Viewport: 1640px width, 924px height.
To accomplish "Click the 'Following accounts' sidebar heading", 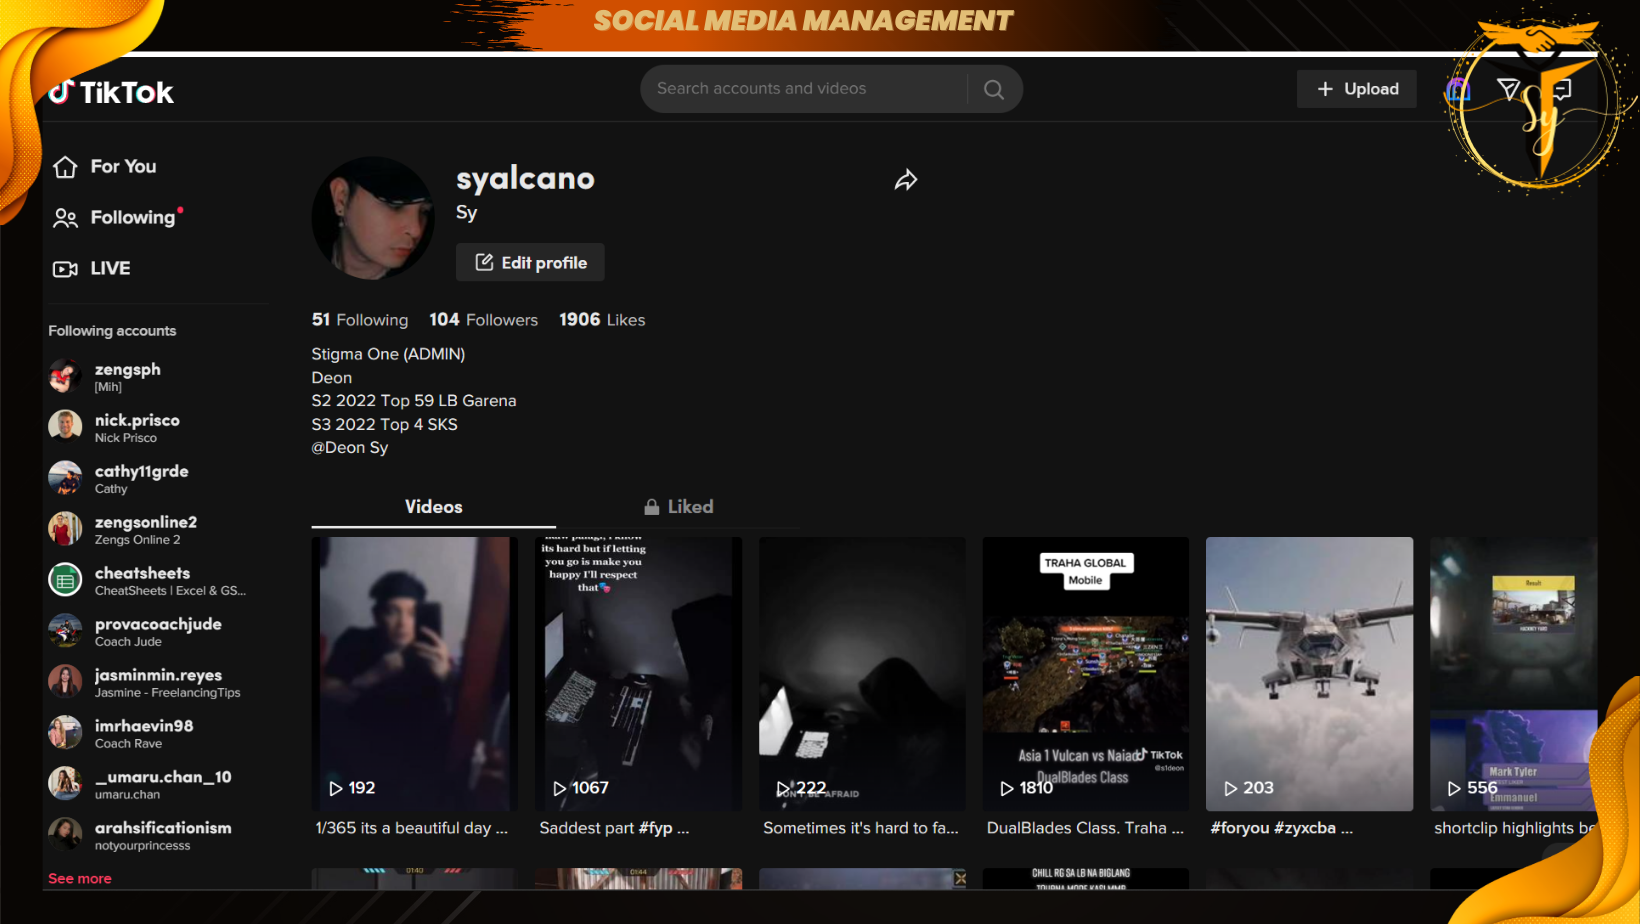I will [112, 331].
